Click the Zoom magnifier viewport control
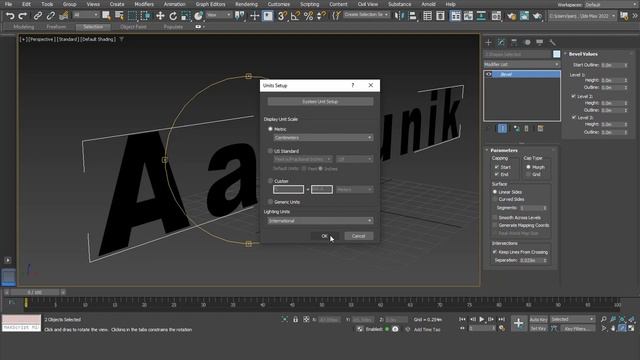Image resolution: width=640 pixels, height=360 pixels. coord(604,319)
